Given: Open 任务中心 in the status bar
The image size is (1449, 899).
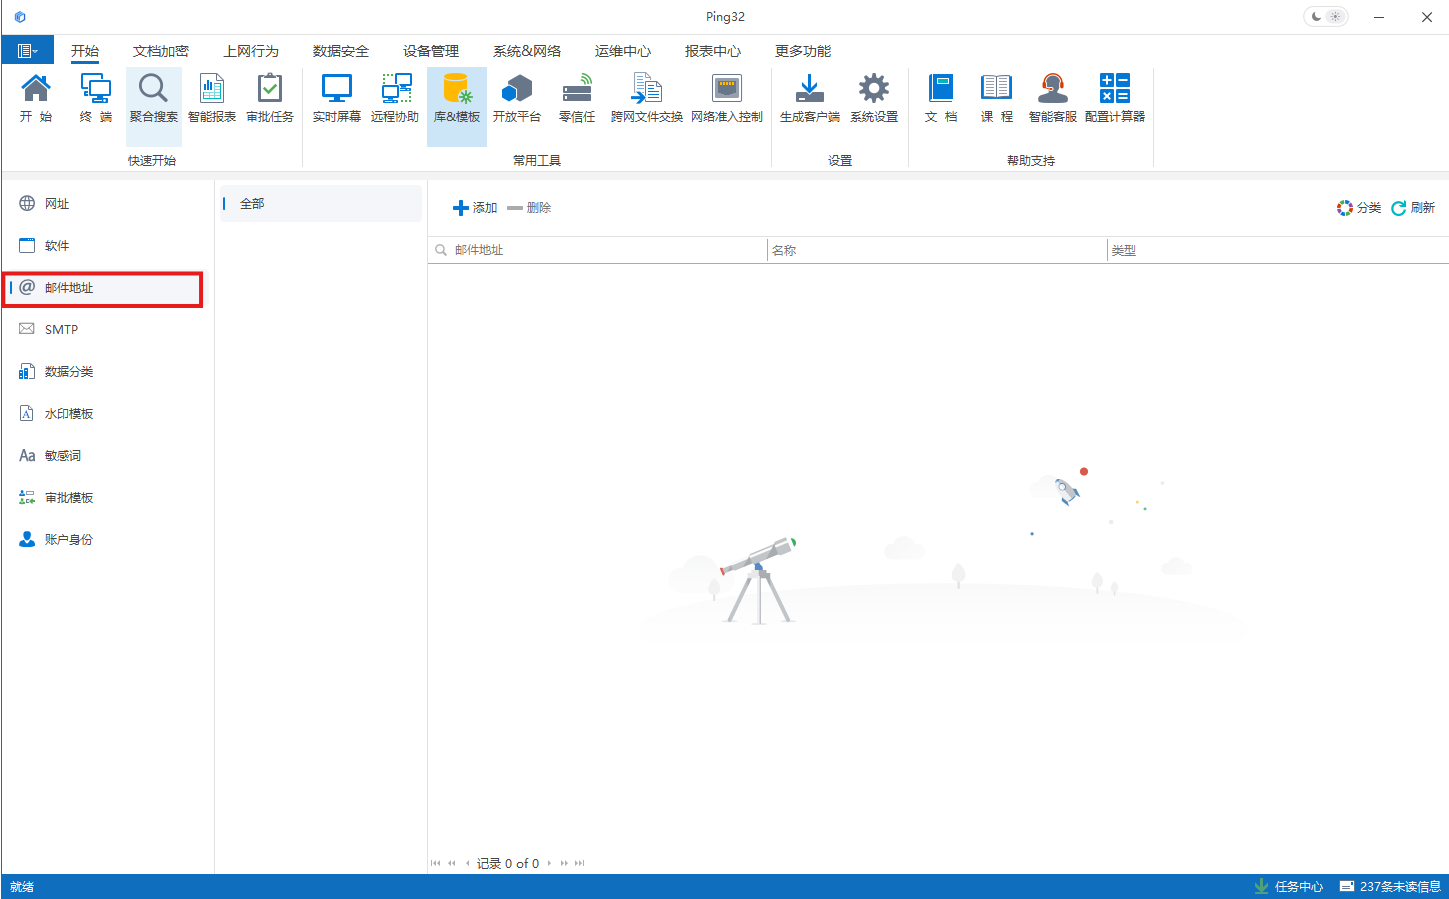Looking at the screenshot, I should (x=1288, y=887).
